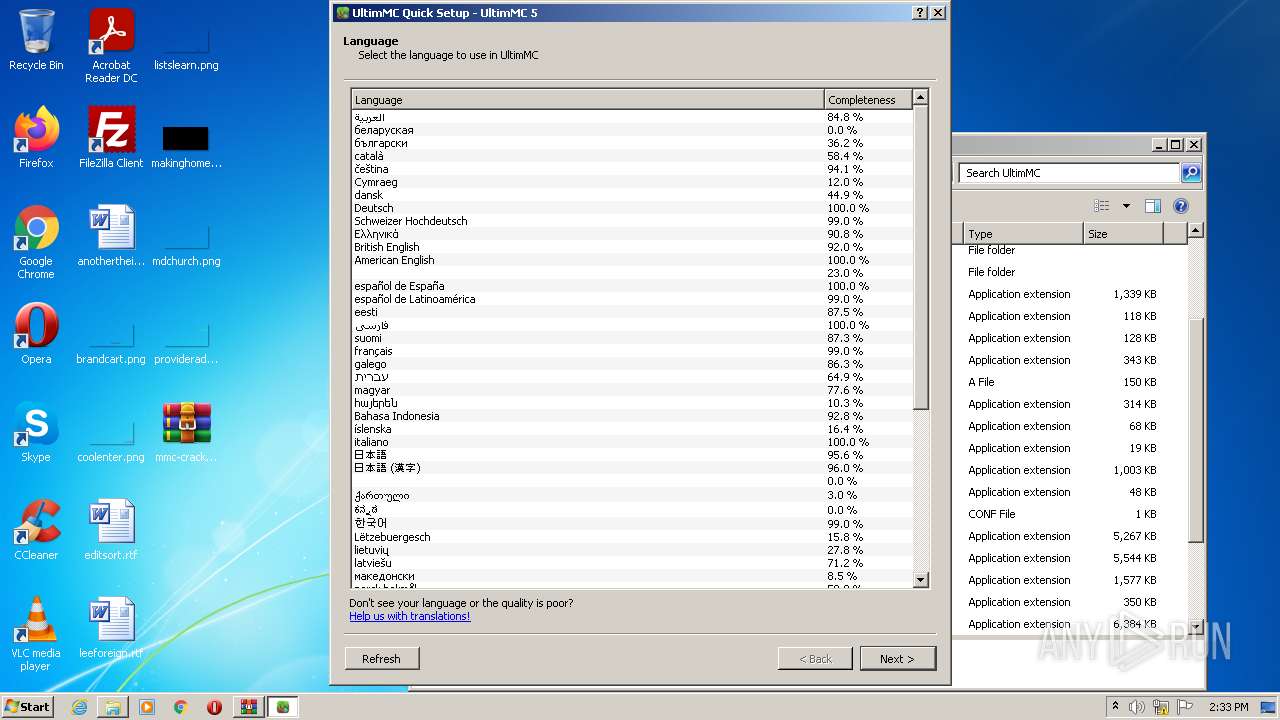
Task: Click the Refresh button
Action: click(381, 659)
